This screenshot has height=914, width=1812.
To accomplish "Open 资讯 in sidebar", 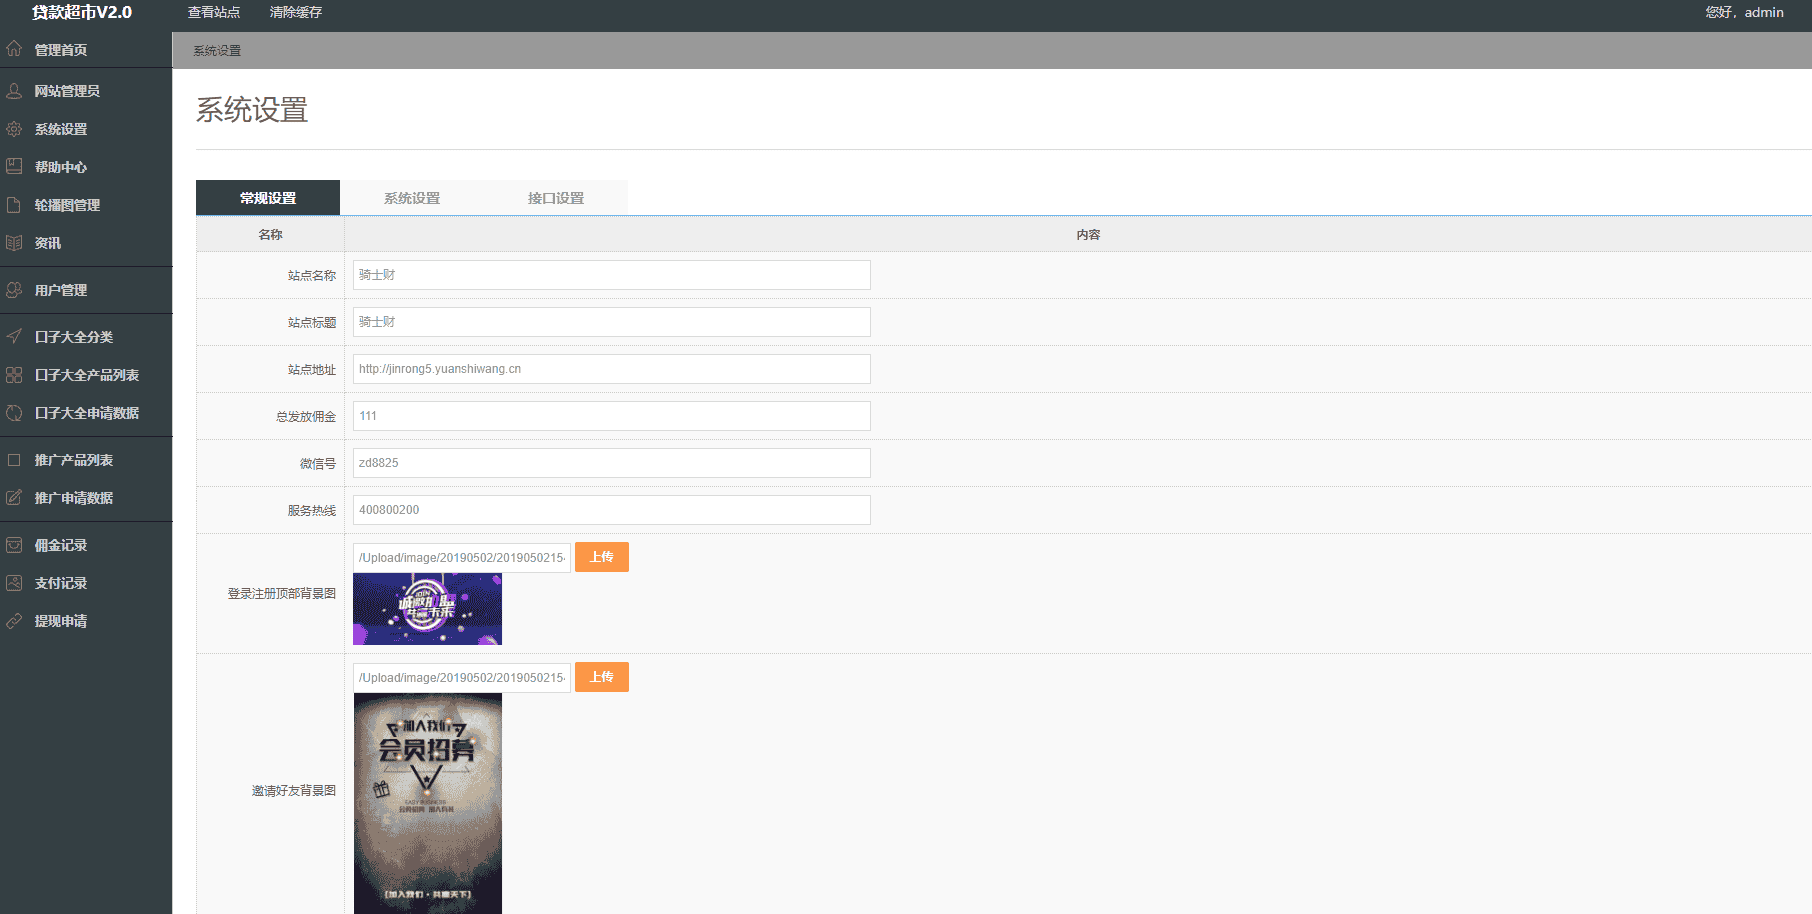I will point(48,243).
